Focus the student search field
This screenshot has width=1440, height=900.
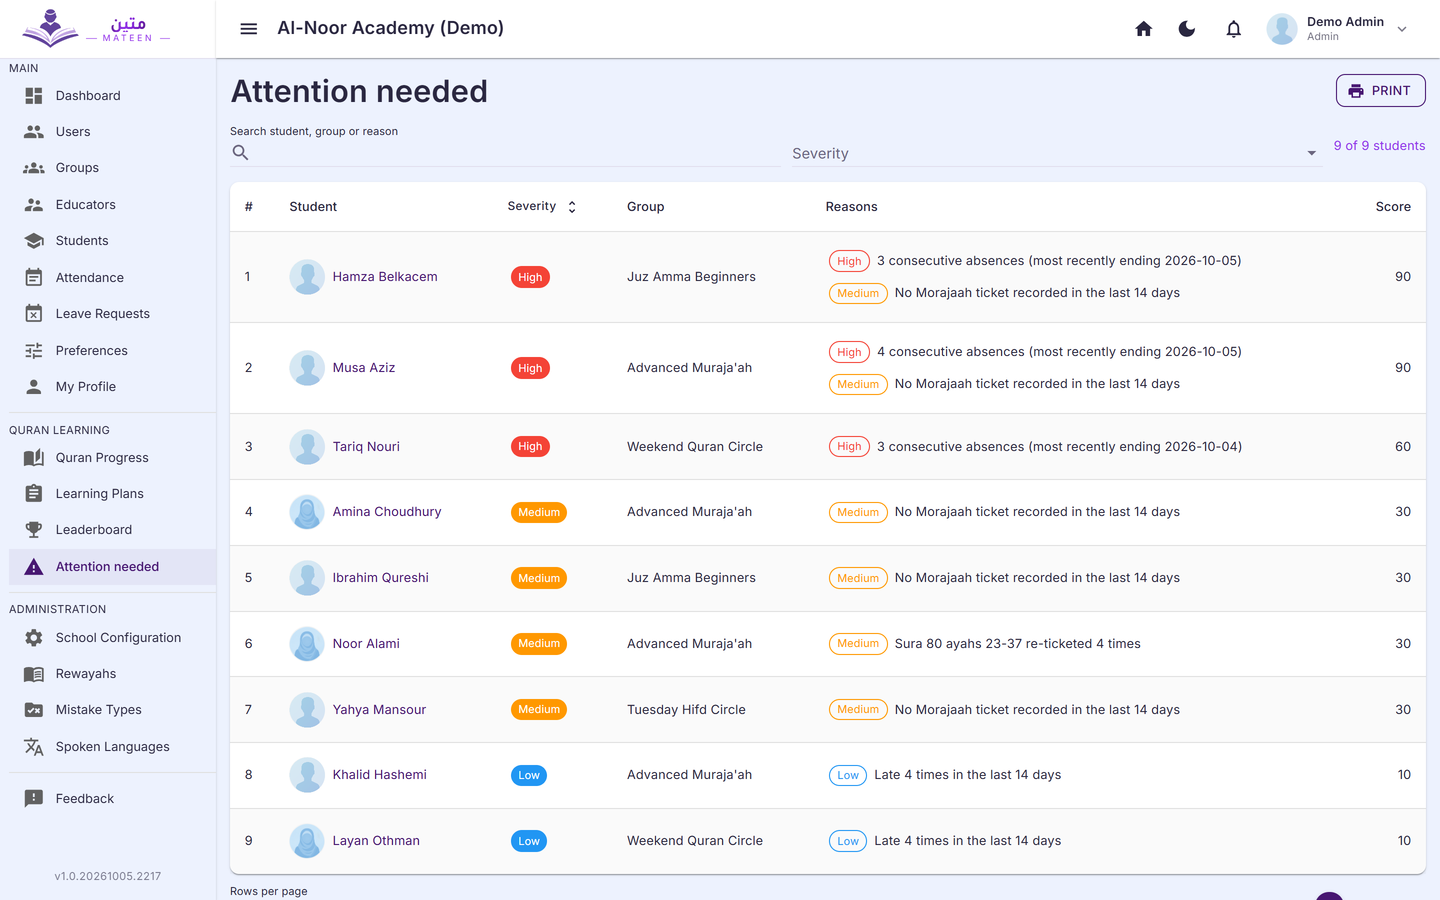tap(505, 152)
